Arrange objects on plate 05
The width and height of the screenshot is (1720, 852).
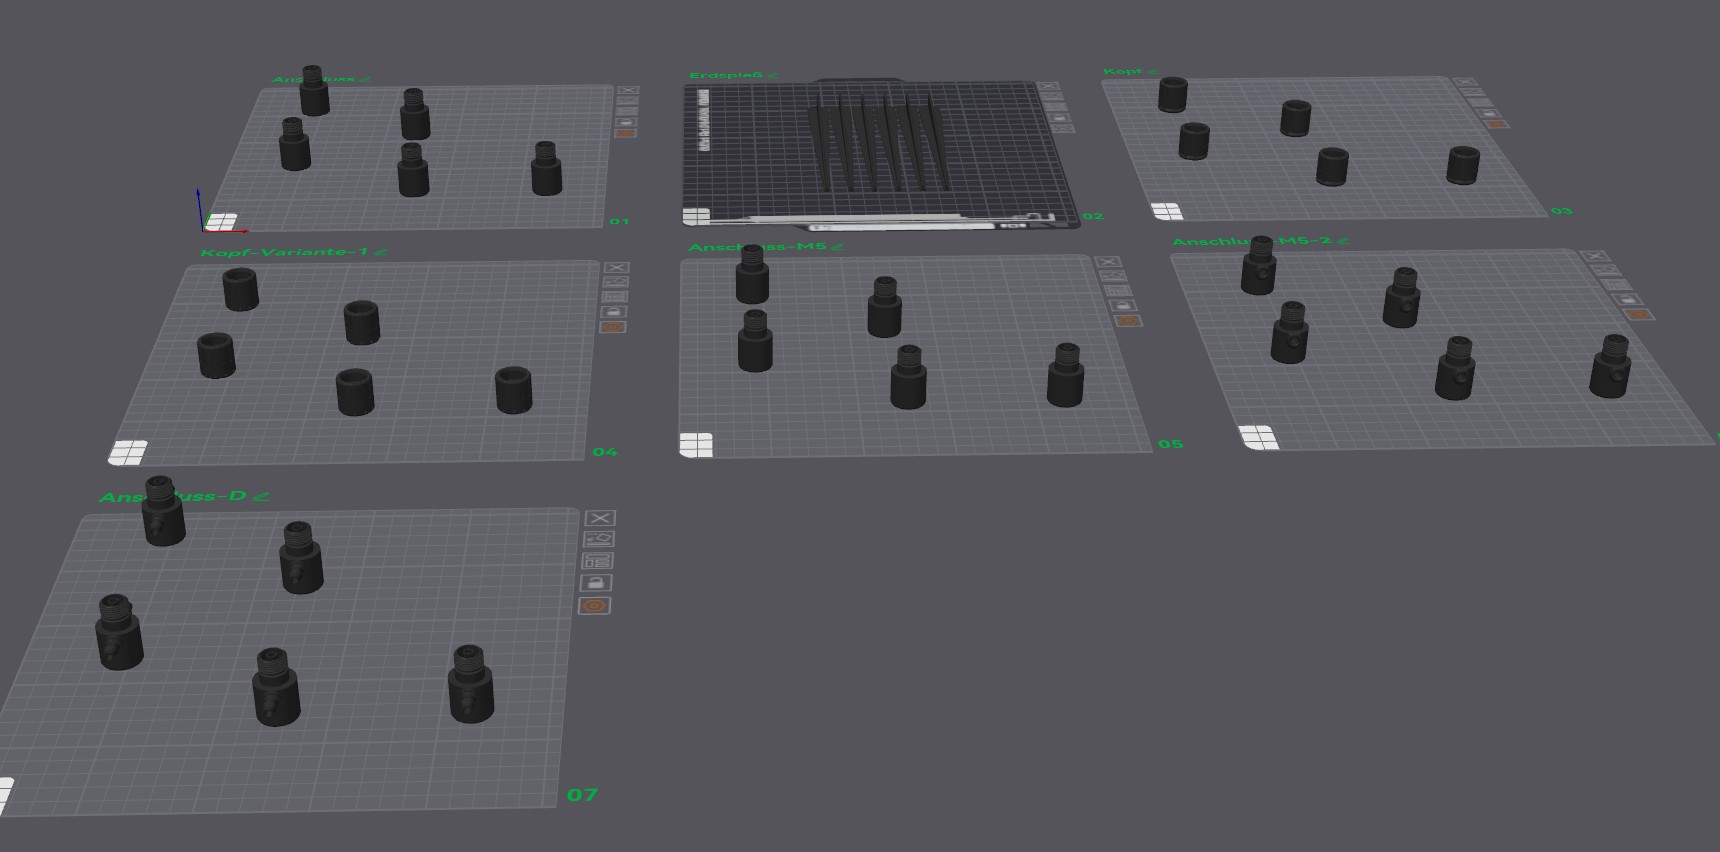click(x=1117, y=290)
